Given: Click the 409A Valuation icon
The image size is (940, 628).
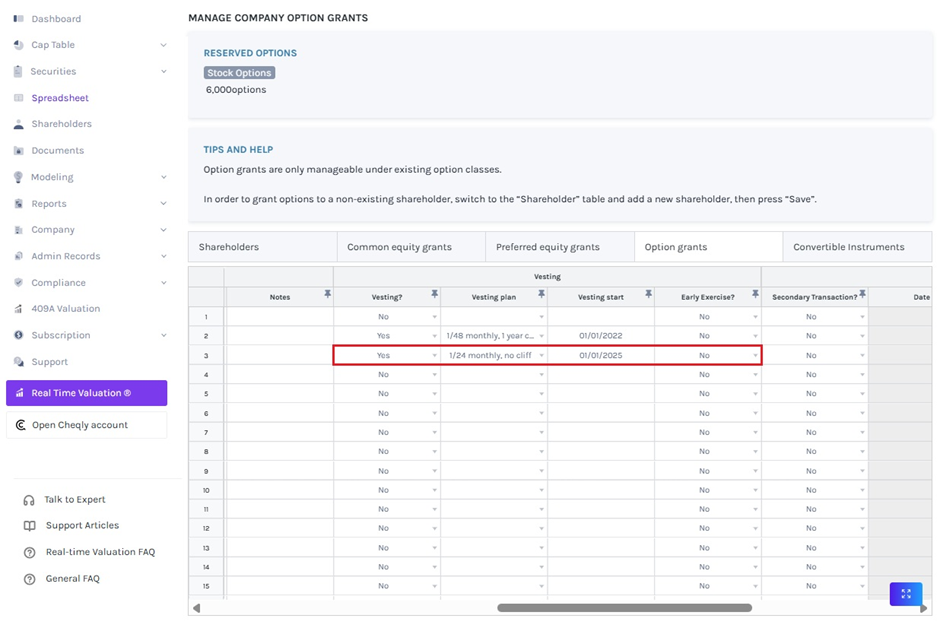Looking at the screenshot, I should tap(18, 309).
